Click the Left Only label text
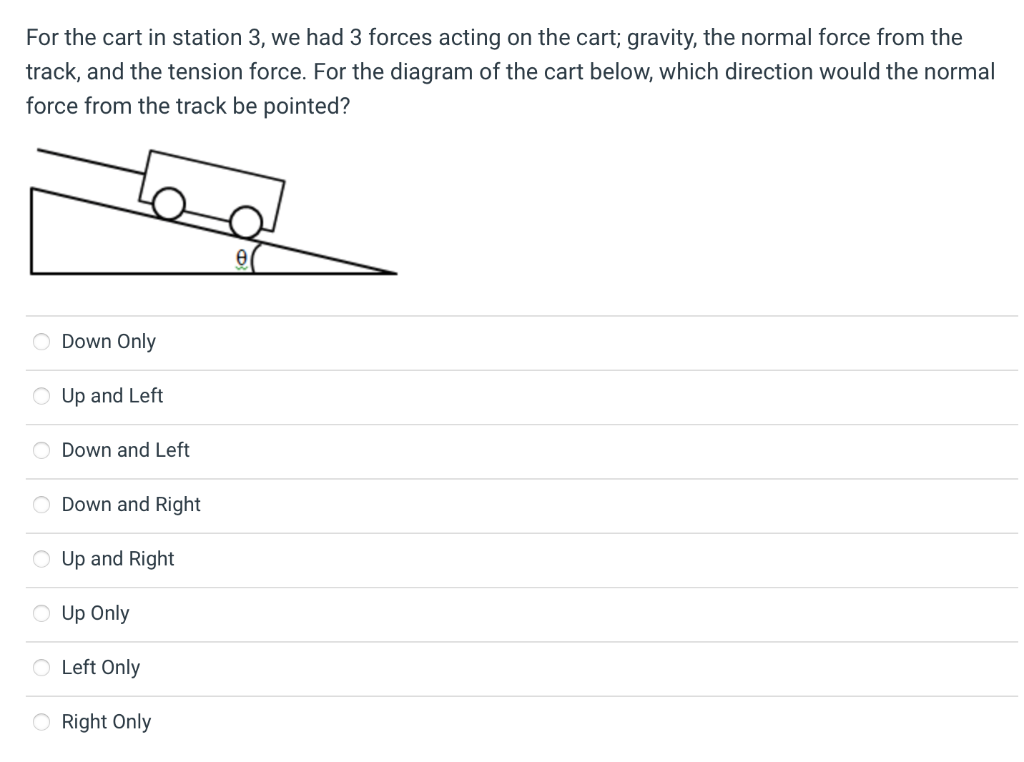The image size is (1024, 762). pyautogui.click(x=100, y=667)
